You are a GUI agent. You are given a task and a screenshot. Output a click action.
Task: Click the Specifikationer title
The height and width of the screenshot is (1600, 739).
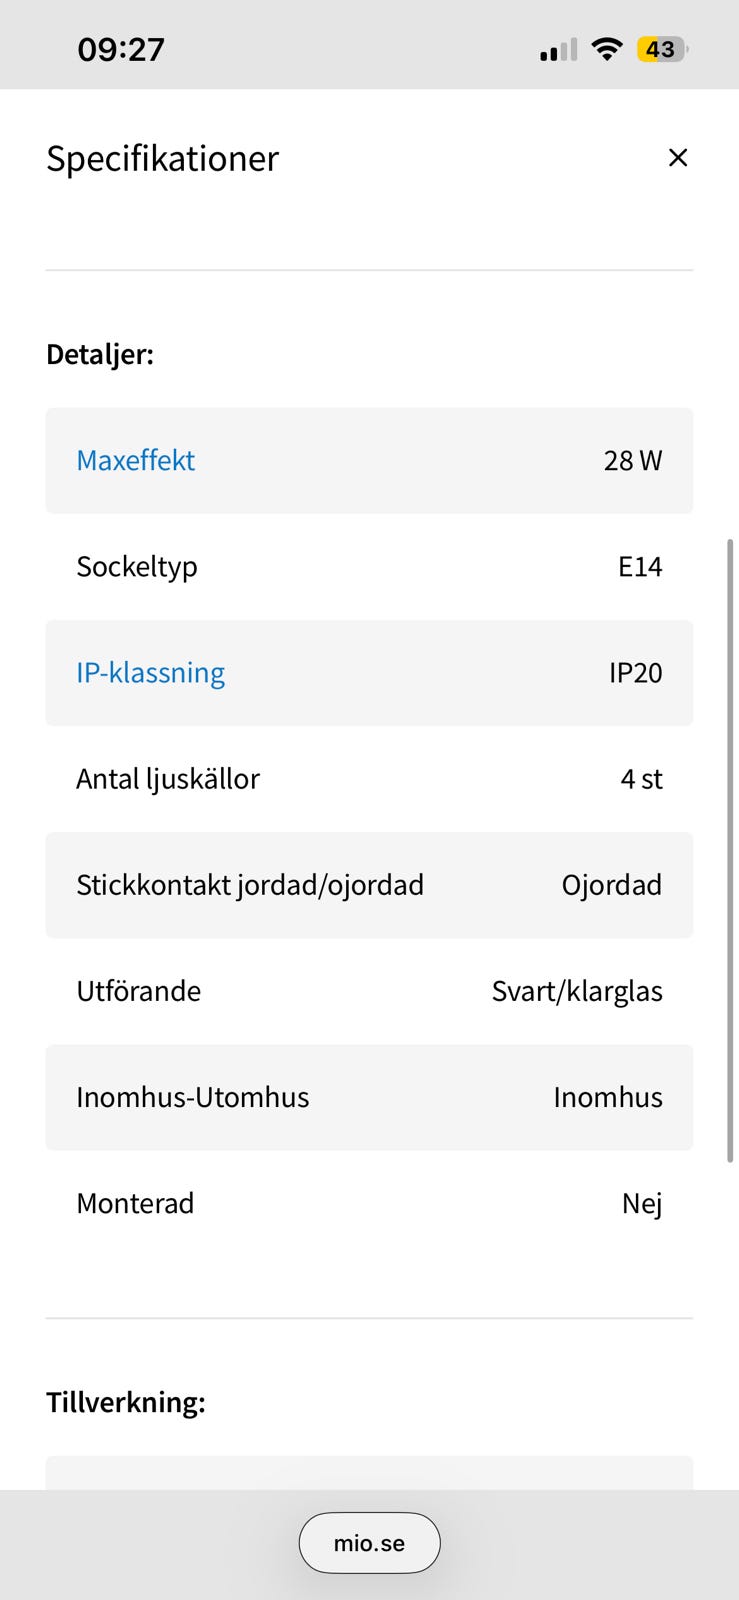click(x=163, y=158)
